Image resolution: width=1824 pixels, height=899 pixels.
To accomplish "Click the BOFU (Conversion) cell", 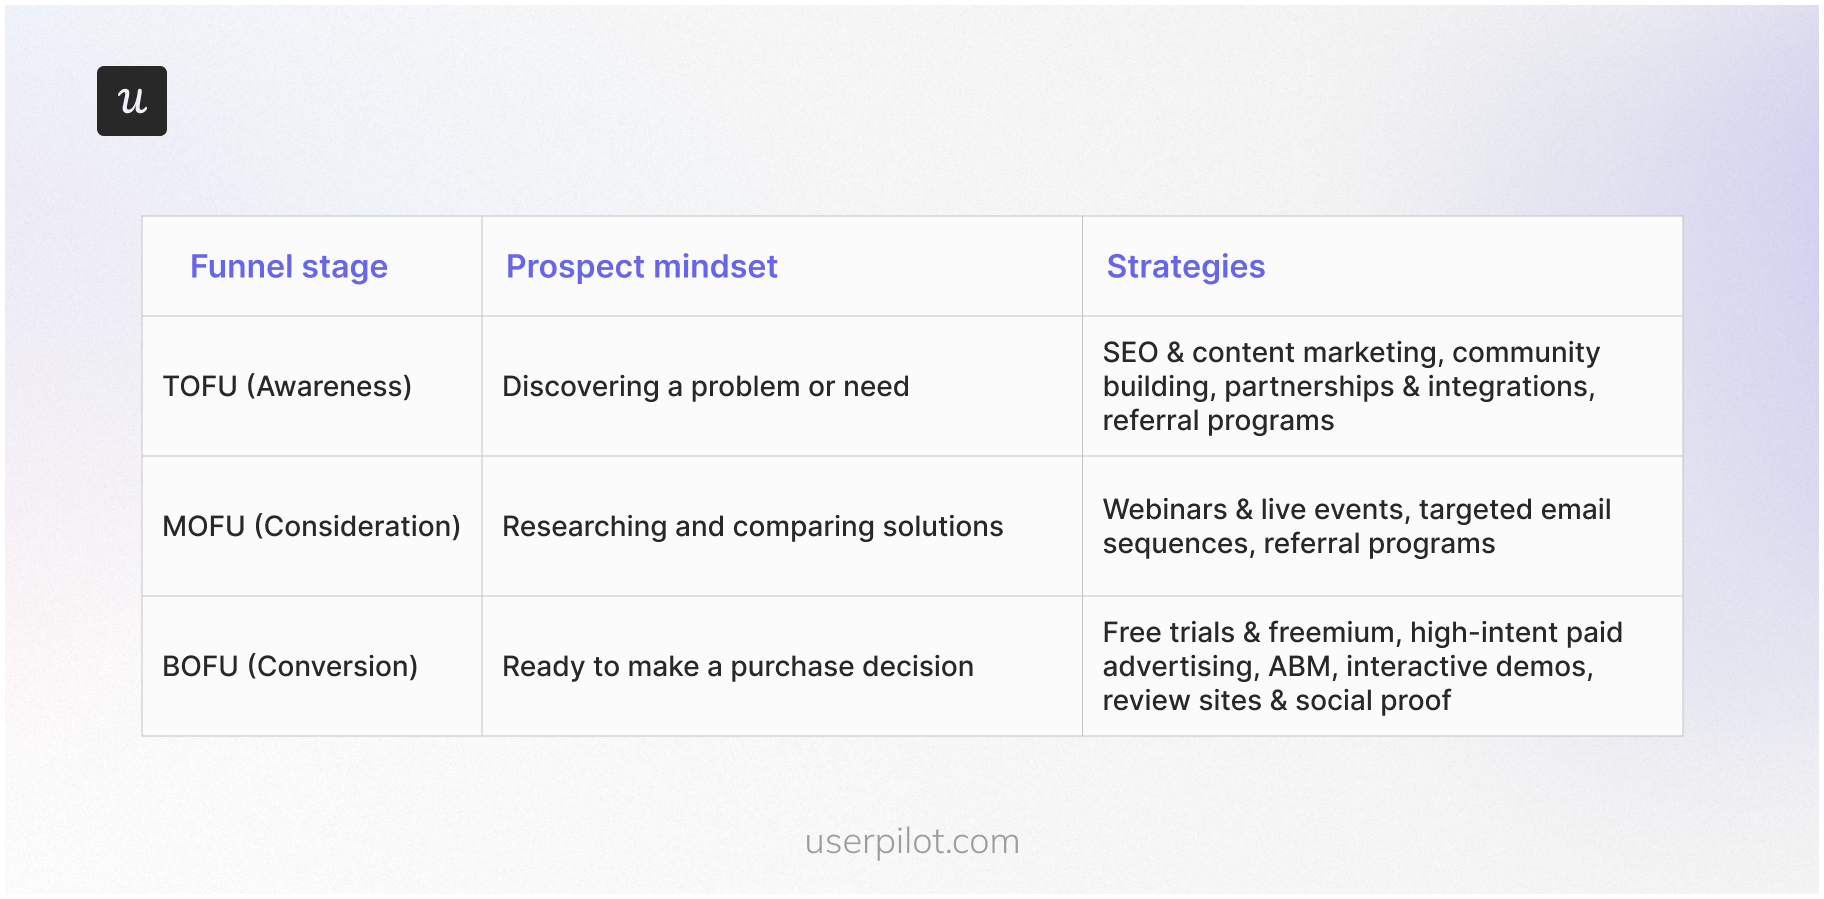I will pyautogui.click(x=290, y=667).
